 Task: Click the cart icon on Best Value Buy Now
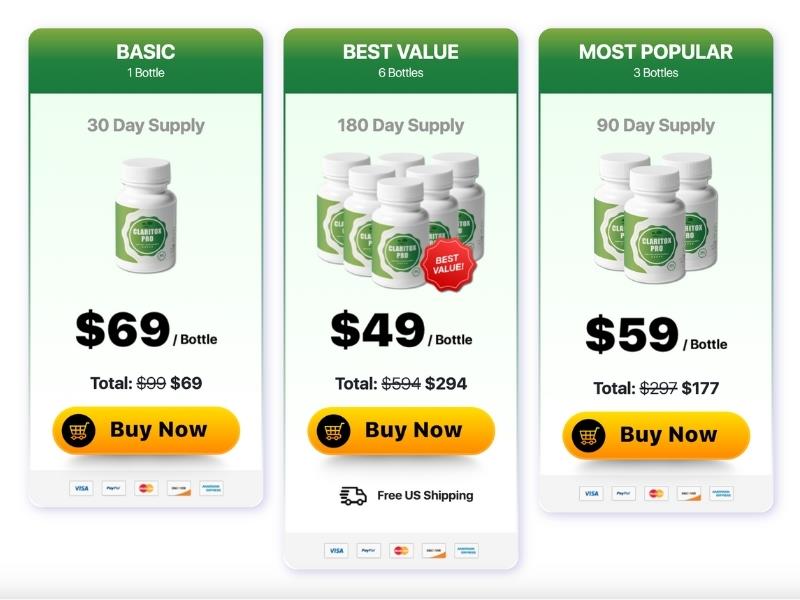(x=333, y=431)
